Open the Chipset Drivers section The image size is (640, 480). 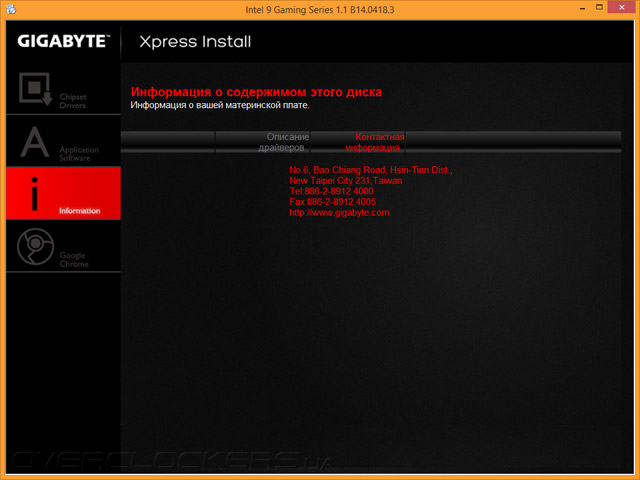(x=63, y=89)
